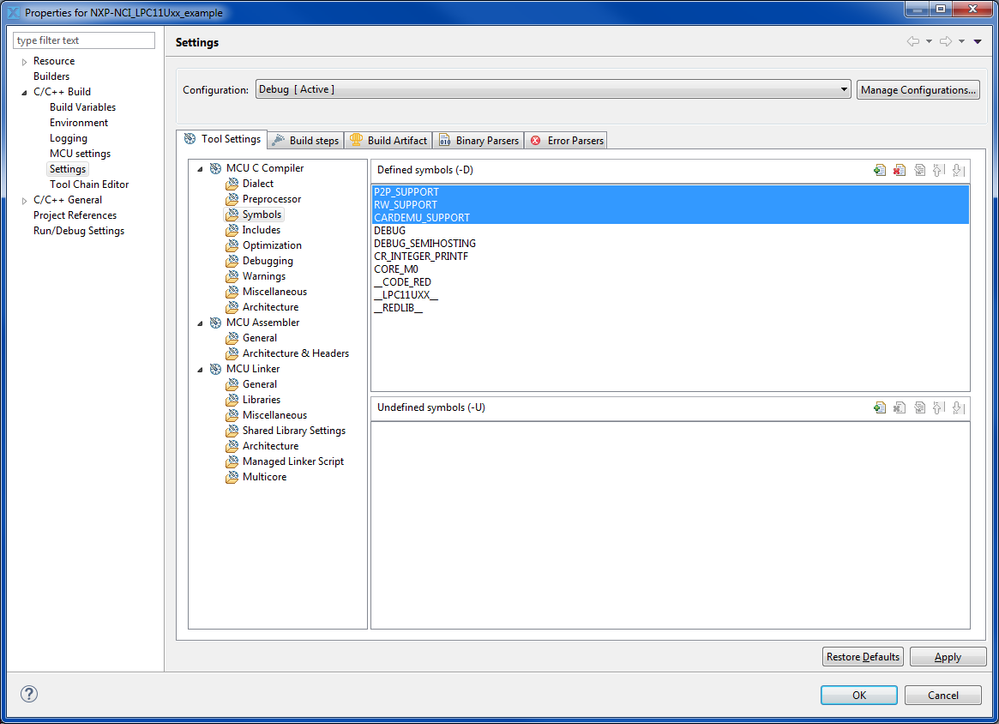Open Environment page in left tree
The width and height of the screenshot is (999, 724).
pos(79,122)
